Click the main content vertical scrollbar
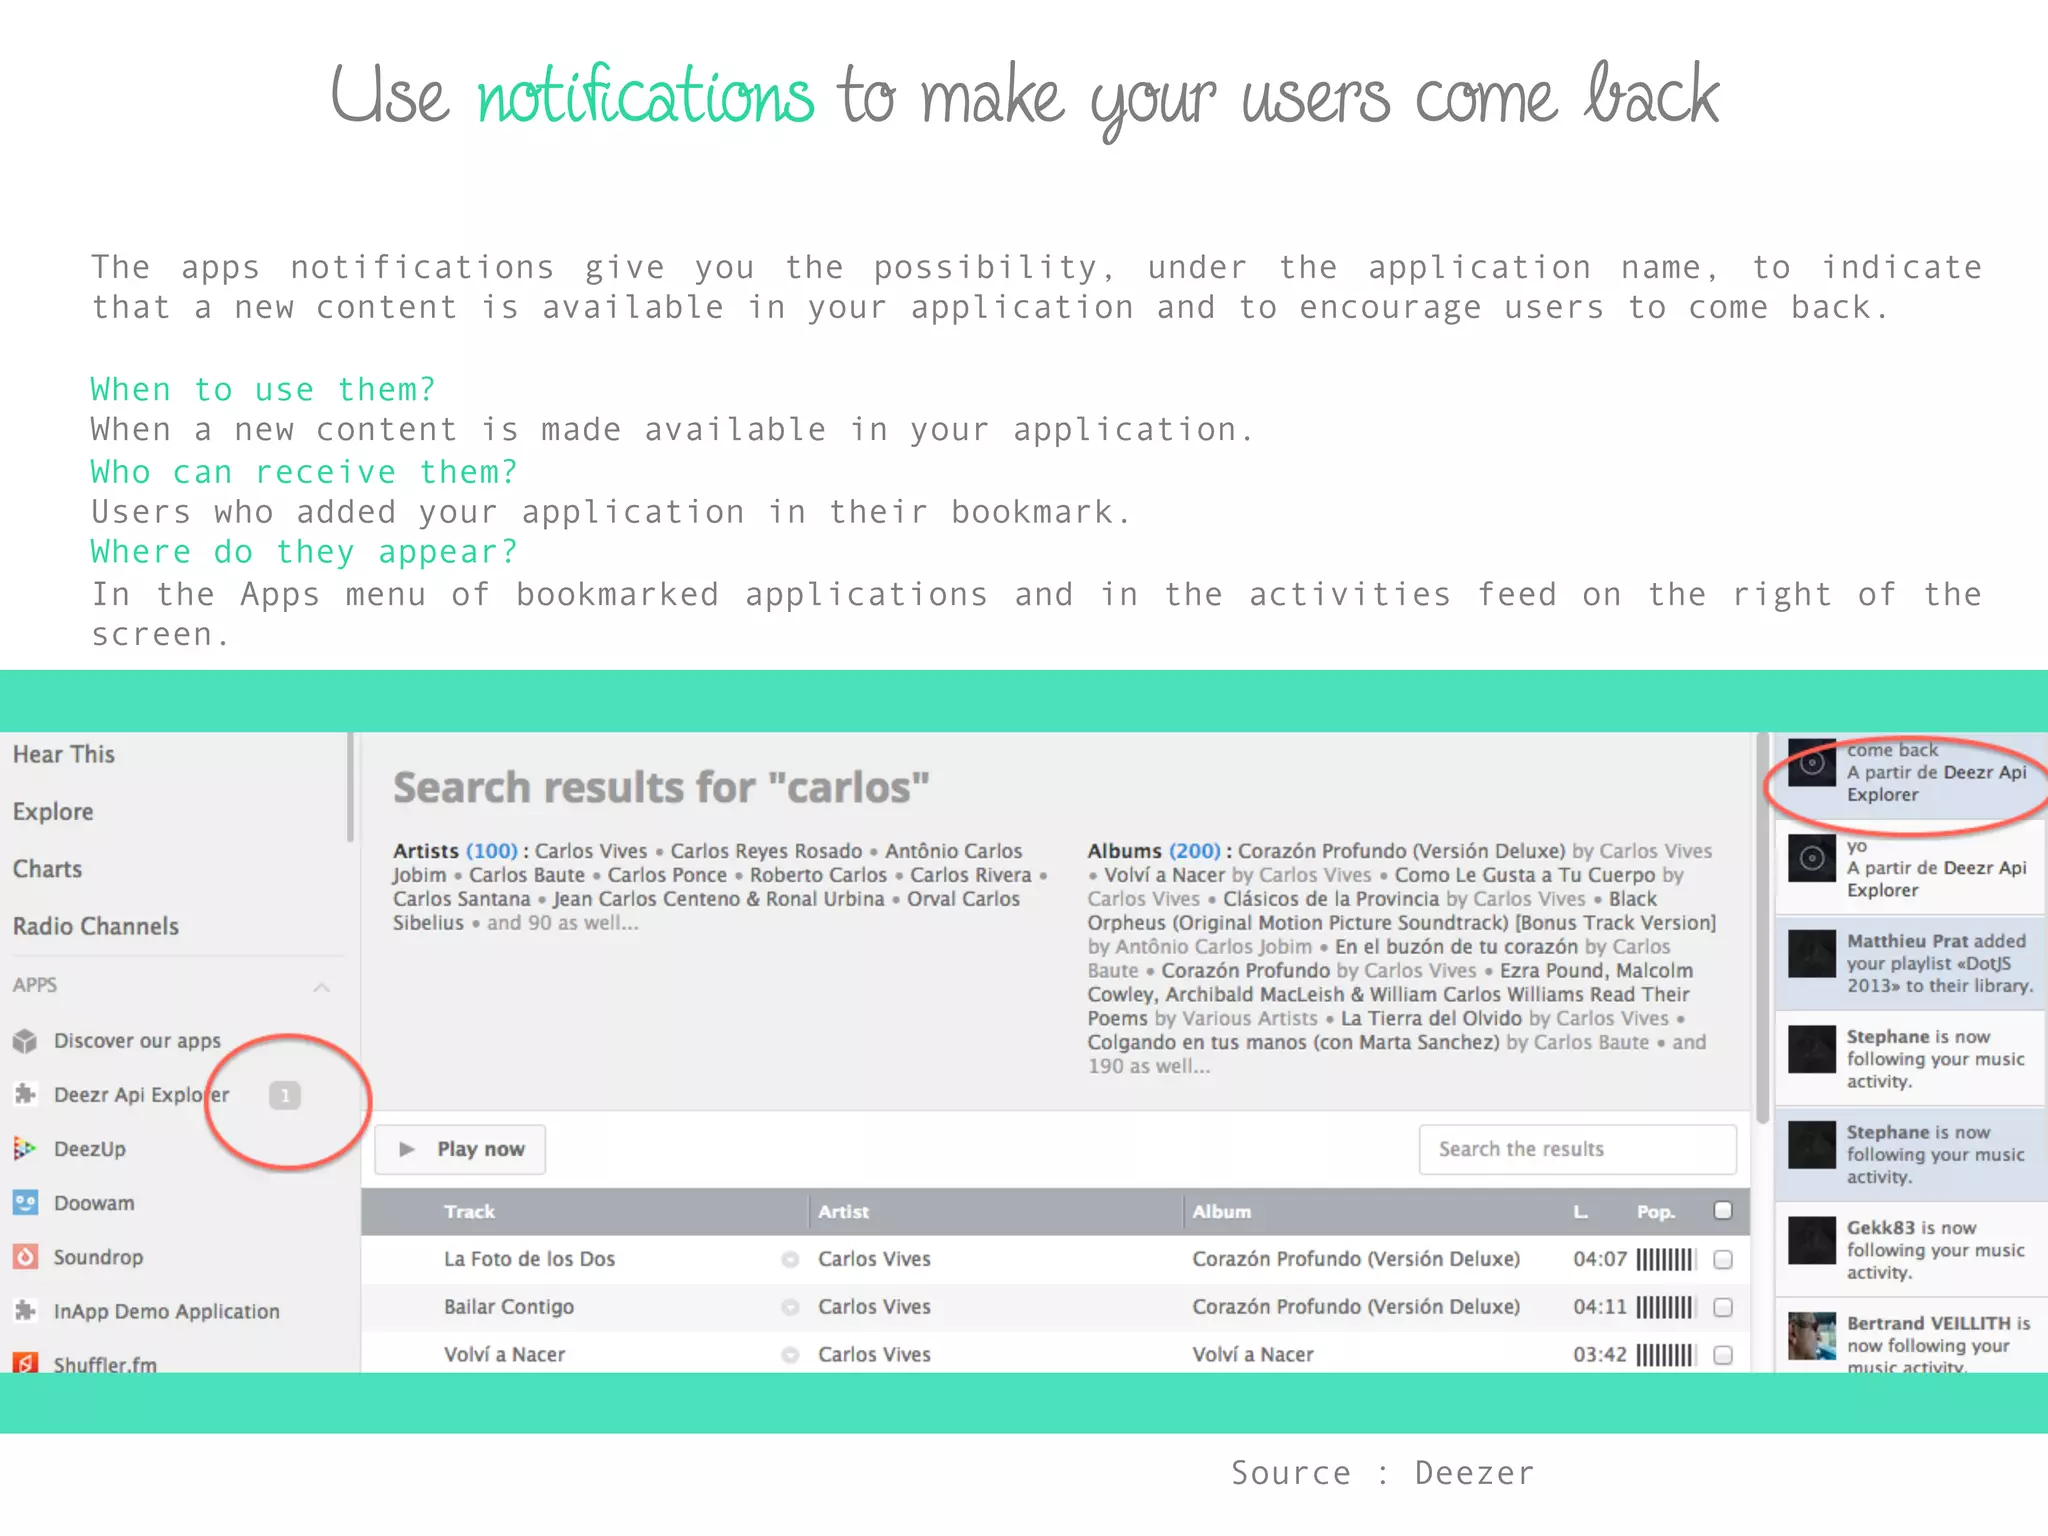 [1762, 927]
